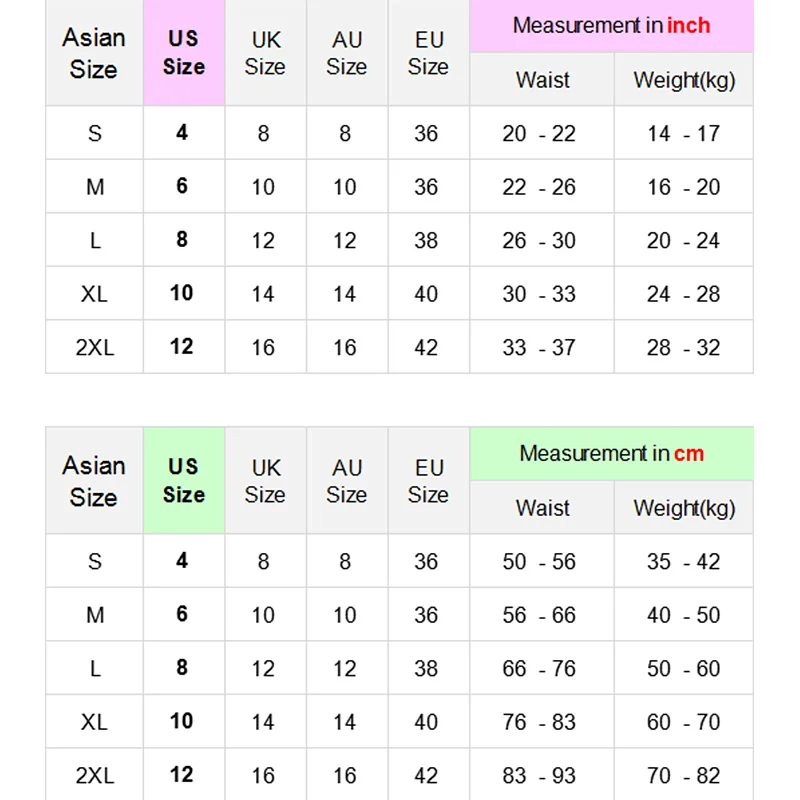Click the weight range 16 - 20
Screen dimensions: 800x800
coord(684,187)
